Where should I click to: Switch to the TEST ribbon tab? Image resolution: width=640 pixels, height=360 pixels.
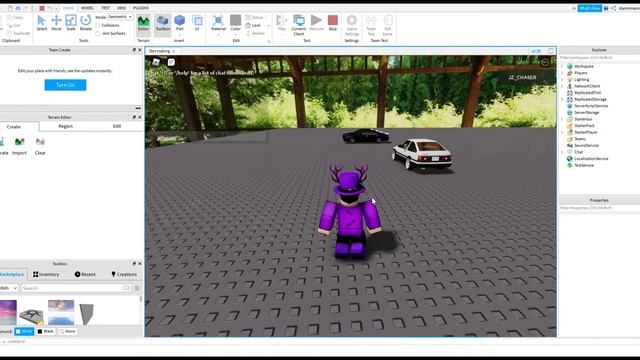coord(105,8)
